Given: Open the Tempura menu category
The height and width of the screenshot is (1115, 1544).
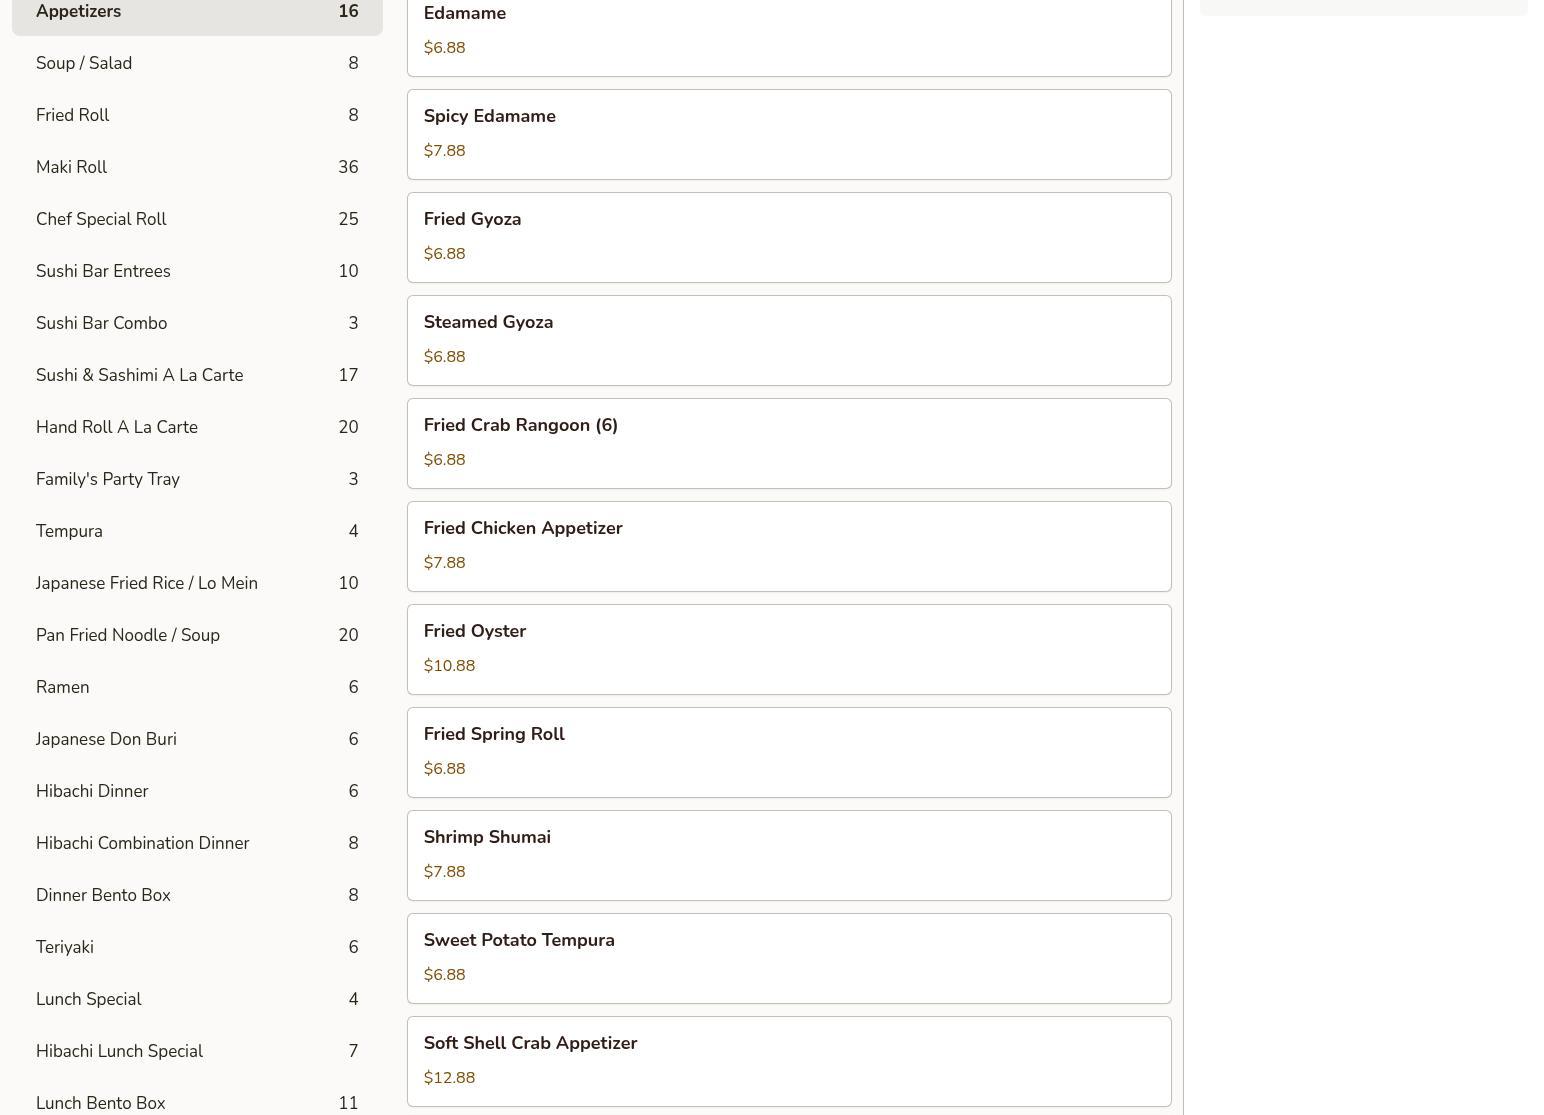Looking at the screenshot, I should [197, 531].
